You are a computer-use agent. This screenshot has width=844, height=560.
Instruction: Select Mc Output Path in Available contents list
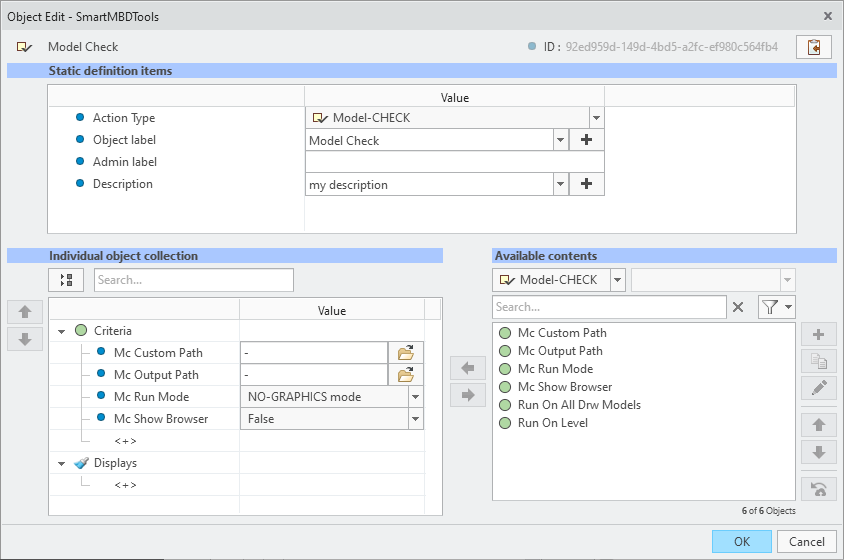[560, 351]
